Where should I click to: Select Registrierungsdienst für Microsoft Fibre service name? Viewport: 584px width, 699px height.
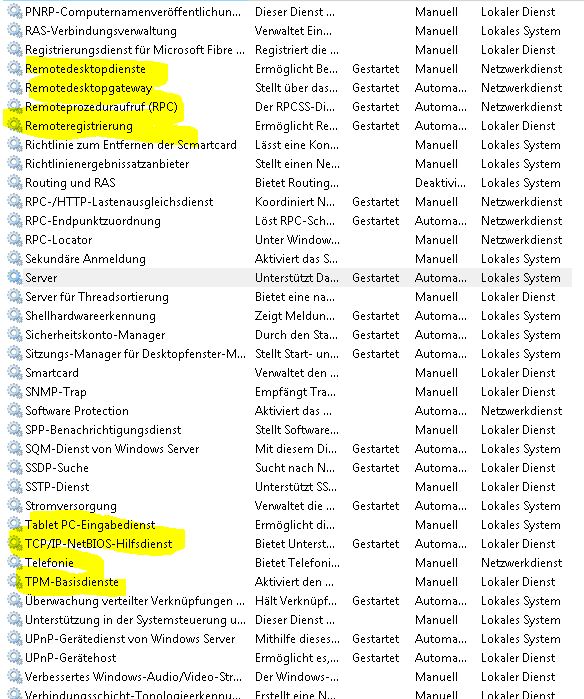(135, 50)
